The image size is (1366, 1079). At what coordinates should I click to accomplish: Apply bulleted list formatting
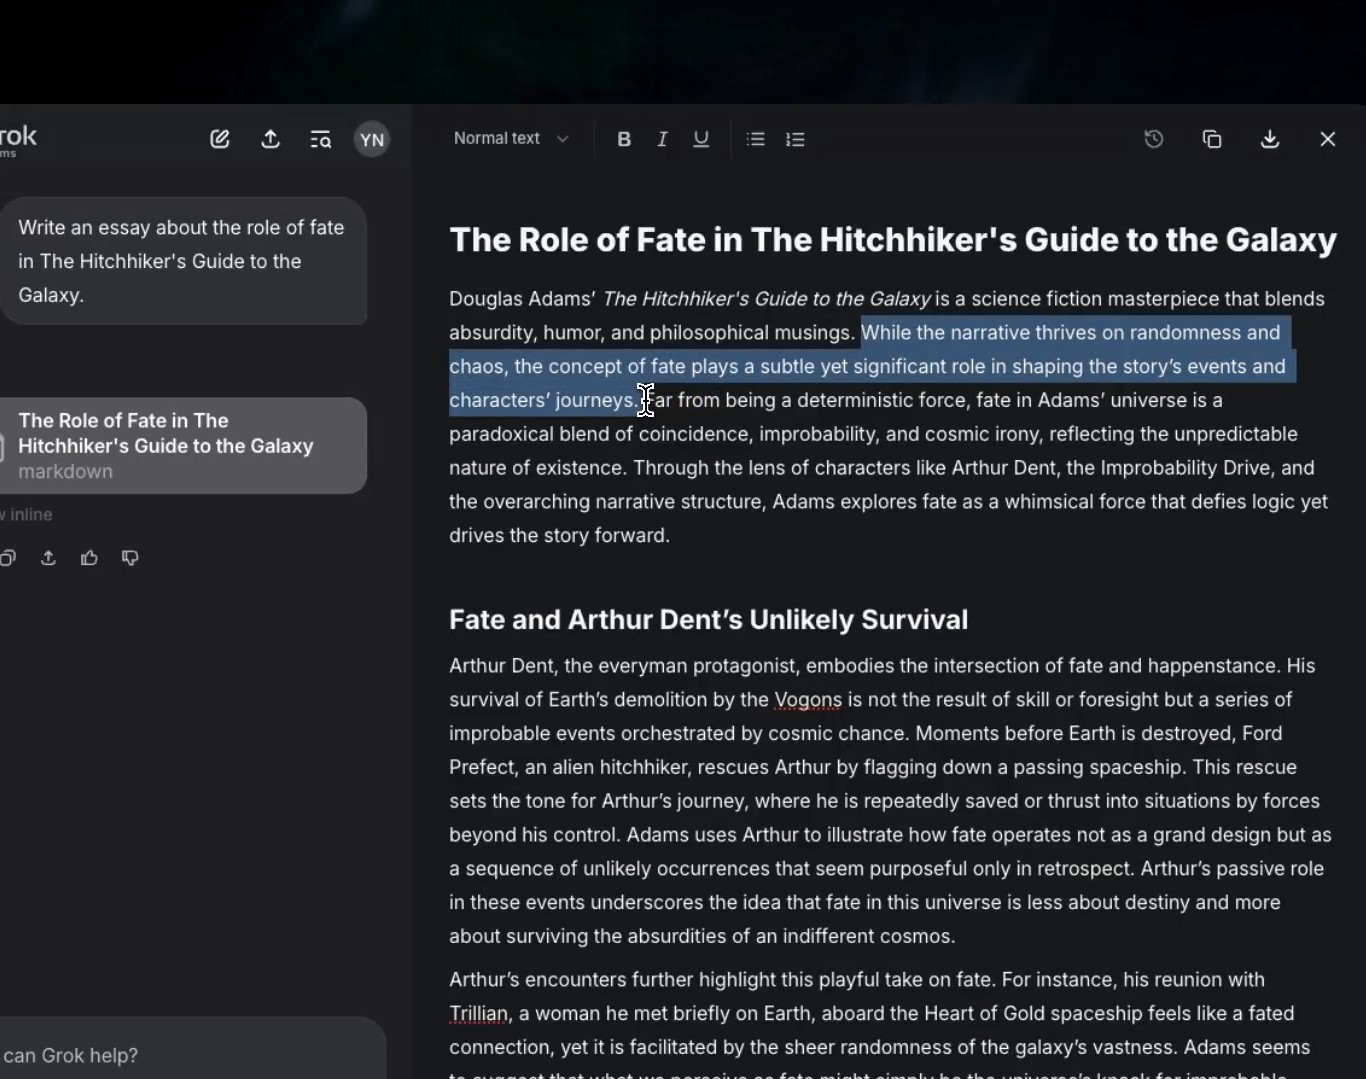(756, 139)
